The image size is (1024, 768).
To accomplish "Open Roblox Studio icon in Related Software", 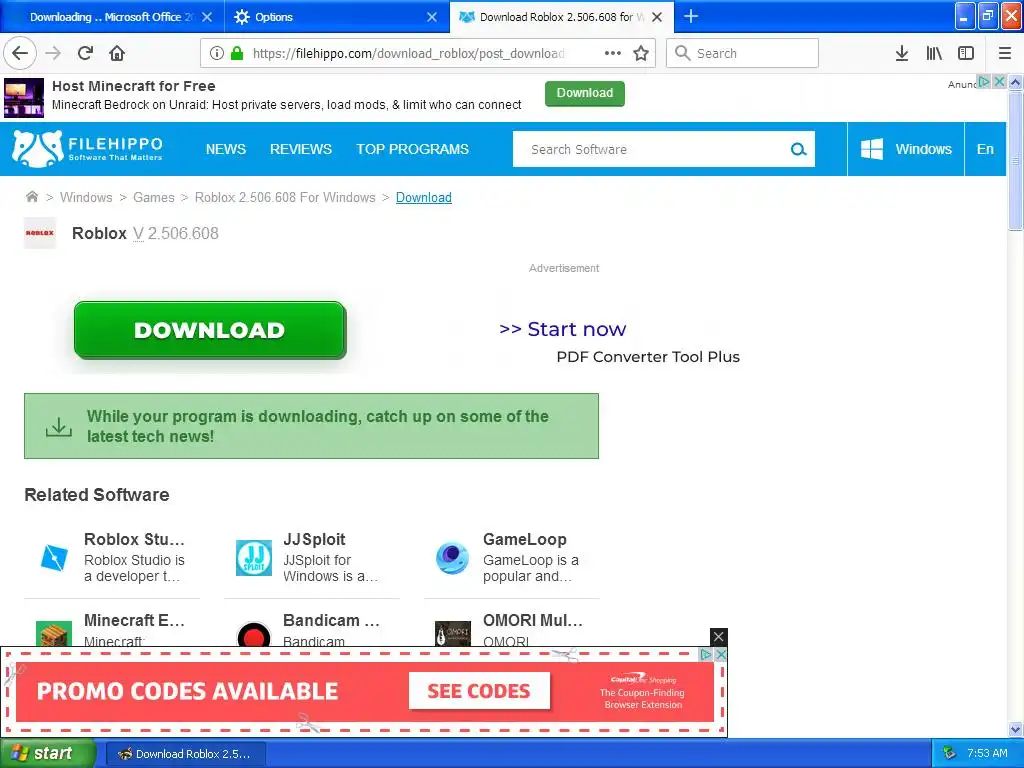I will click(54, 558).
